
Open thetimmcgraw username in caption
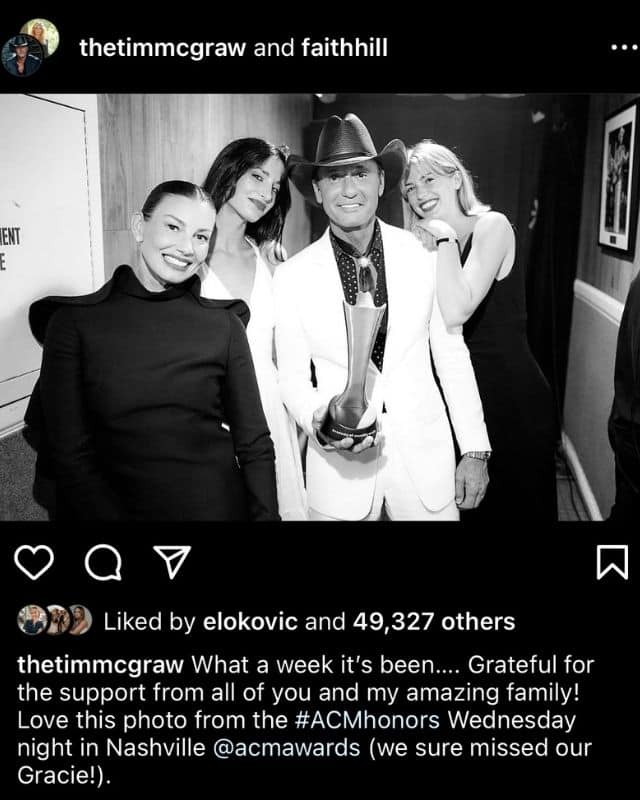[x=100, y=665]
